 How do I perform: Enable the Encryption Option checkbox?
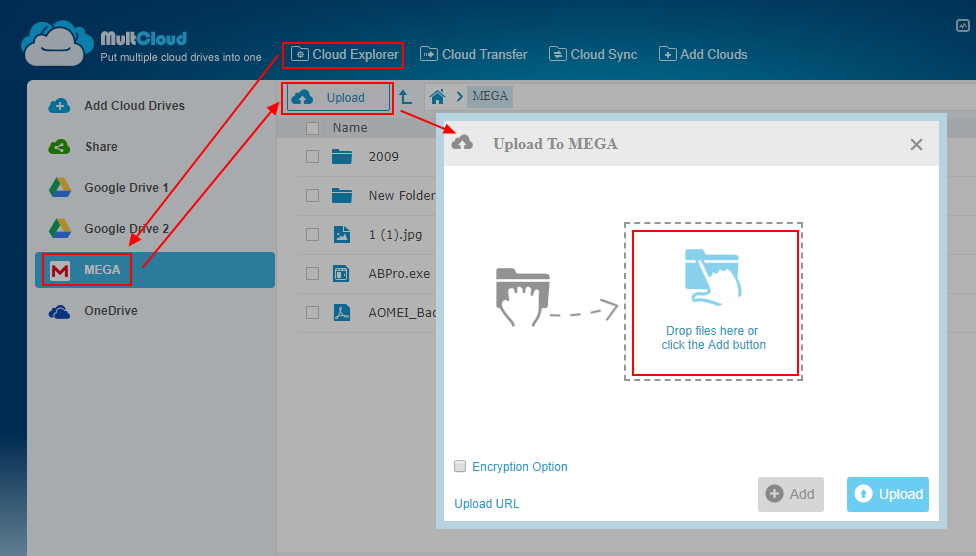[x=460, y=466]
